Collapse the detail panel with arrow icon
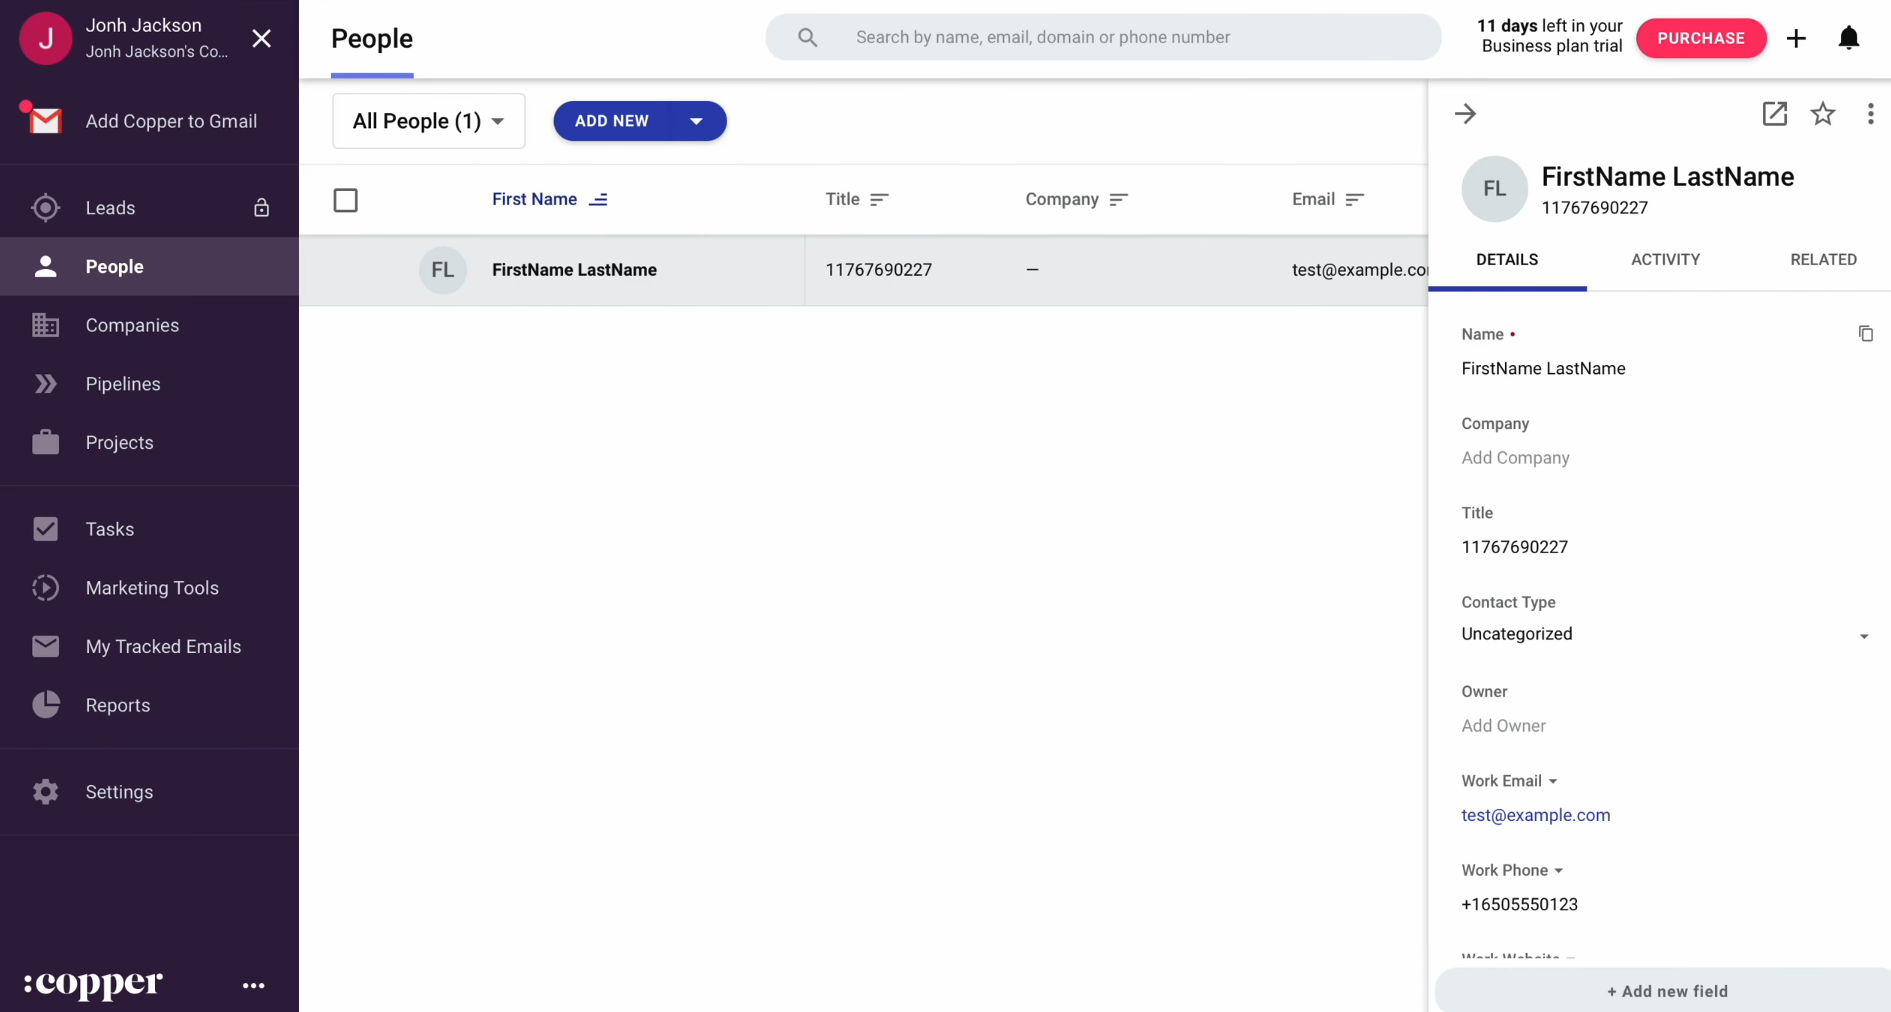The image size is (1891, 1012). pos(1465,114)
